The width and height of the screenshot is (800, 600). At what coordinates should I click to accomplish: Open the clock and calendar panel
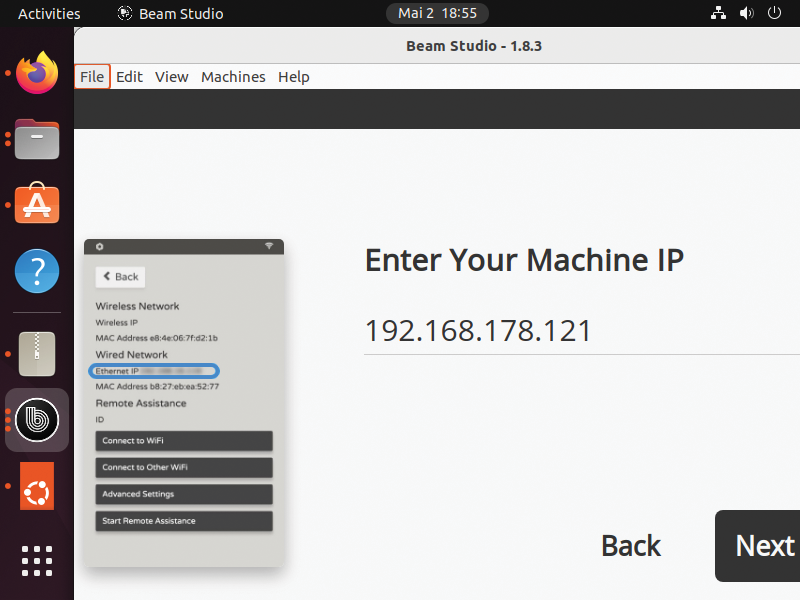437,13
